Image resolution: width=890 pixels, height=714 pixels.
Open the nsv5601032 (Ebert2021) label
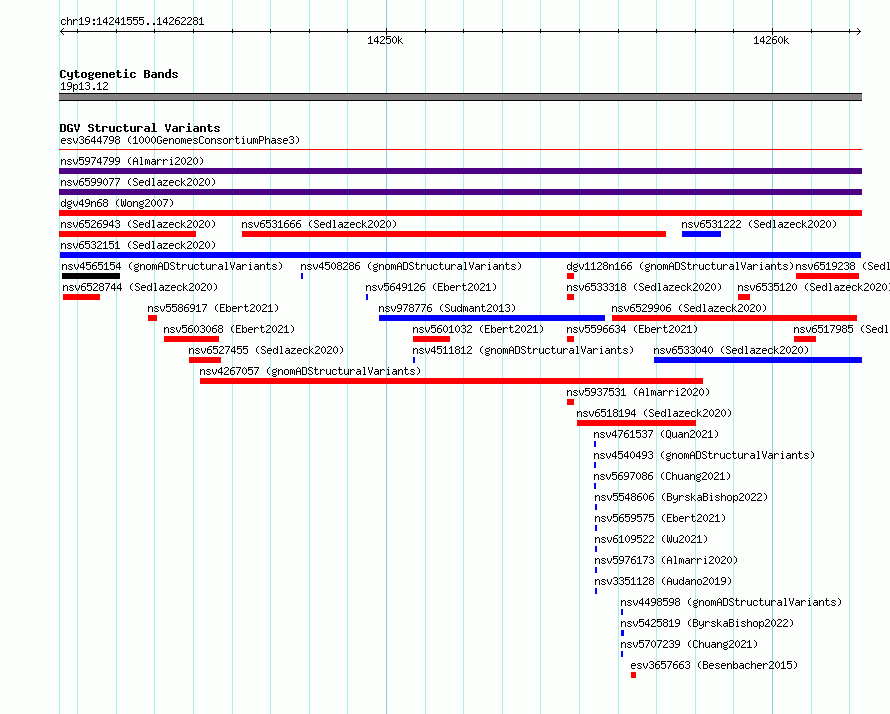point(478,329)
